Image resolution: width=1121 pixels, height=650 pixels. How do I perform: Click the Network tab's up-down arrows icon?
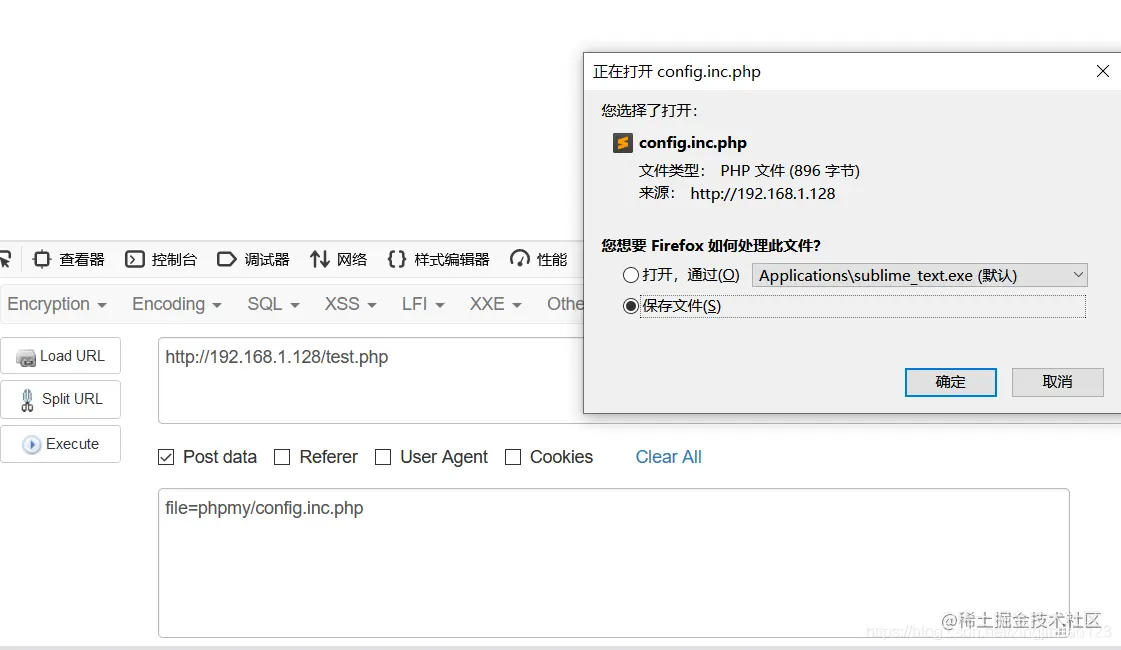pos(320,260)
